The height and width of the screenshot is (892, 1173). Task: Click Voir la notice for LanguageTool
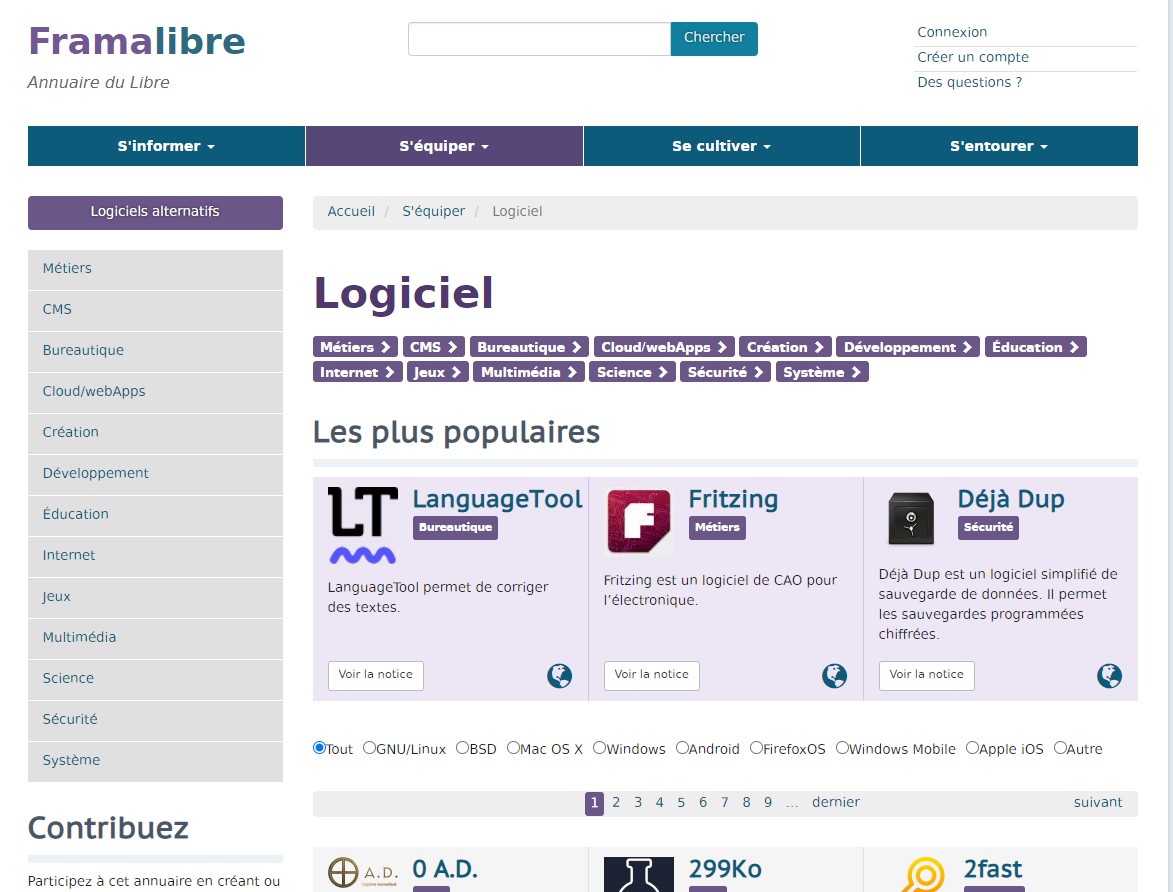376,675
